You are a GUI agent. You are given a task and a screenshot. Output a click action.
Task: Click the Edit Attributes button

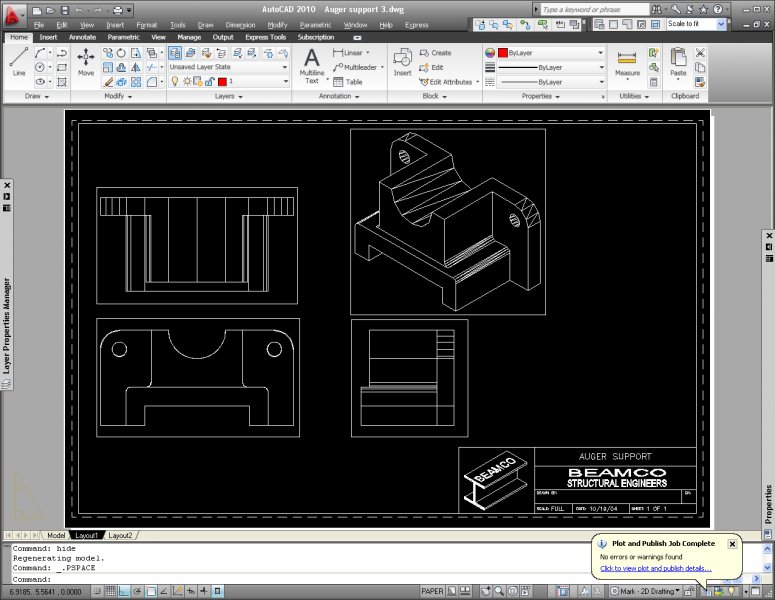coord(445,82)
